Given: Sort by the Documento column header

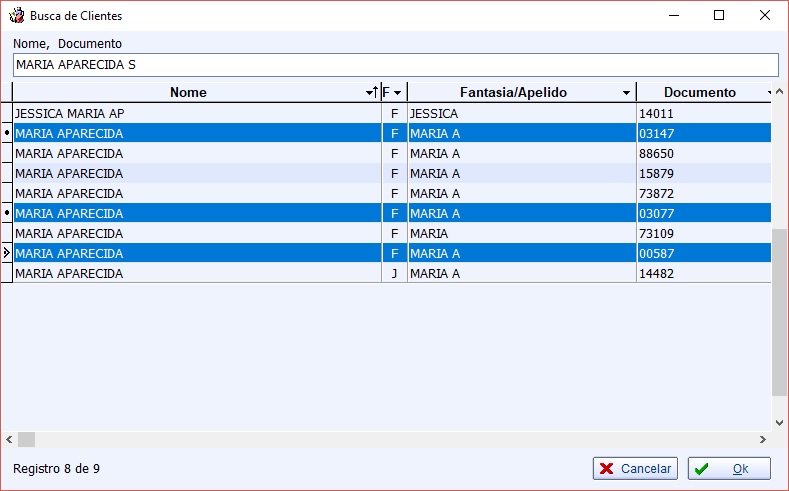Looking at the screenshot, I should [x=699, y=93].
